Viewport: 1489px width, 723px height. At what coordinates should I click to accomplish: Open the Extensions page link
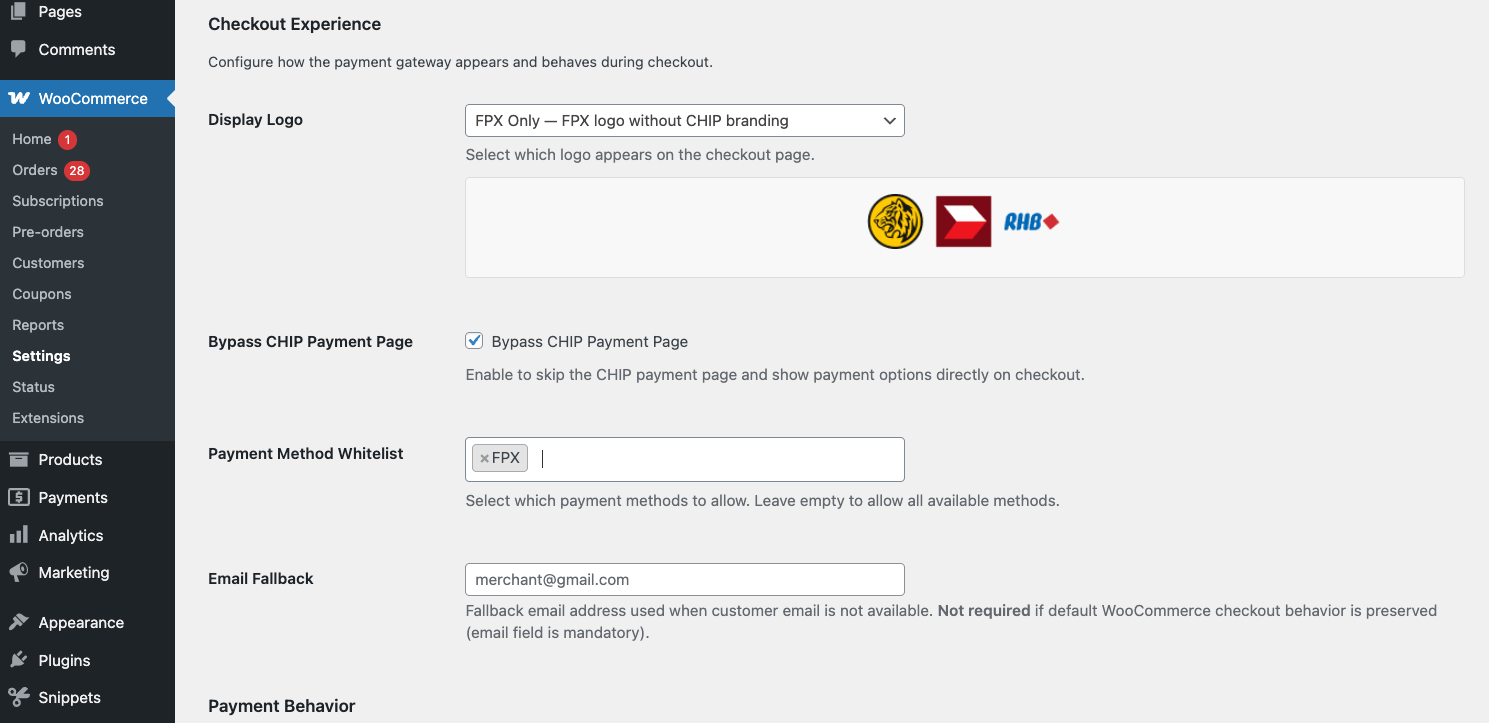pyautogui.click(x=48, y=418)
